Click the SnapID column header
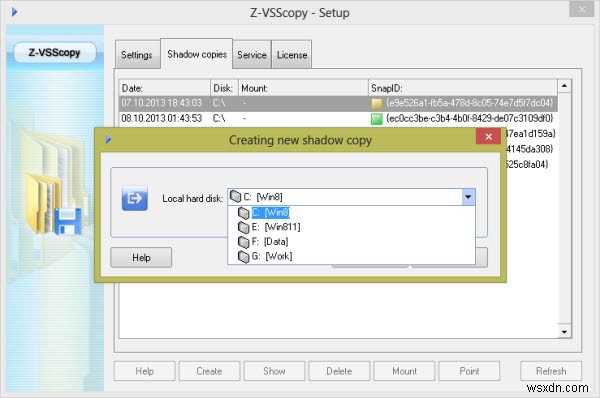 [463, 88]
